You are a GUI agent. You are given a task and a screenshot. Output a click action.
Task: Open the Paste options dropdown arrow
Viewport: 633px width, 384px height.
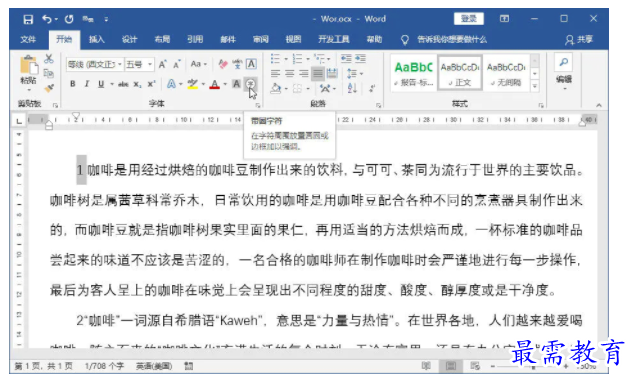pyautogui.click(x=29, y=90)
